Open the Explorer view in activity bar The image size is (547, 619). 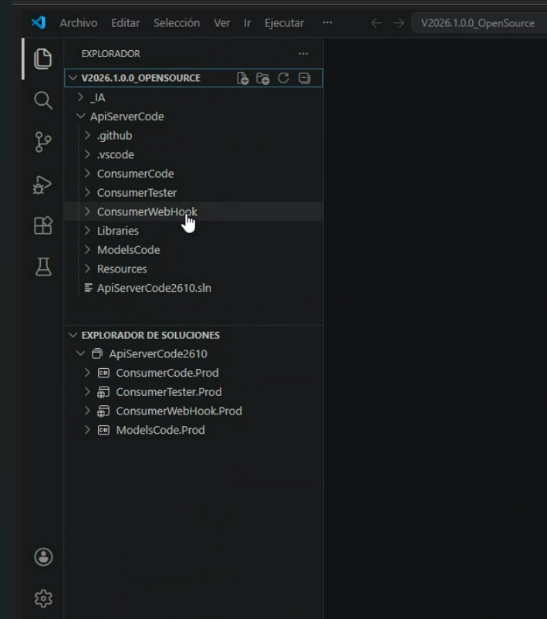[43, 59]
